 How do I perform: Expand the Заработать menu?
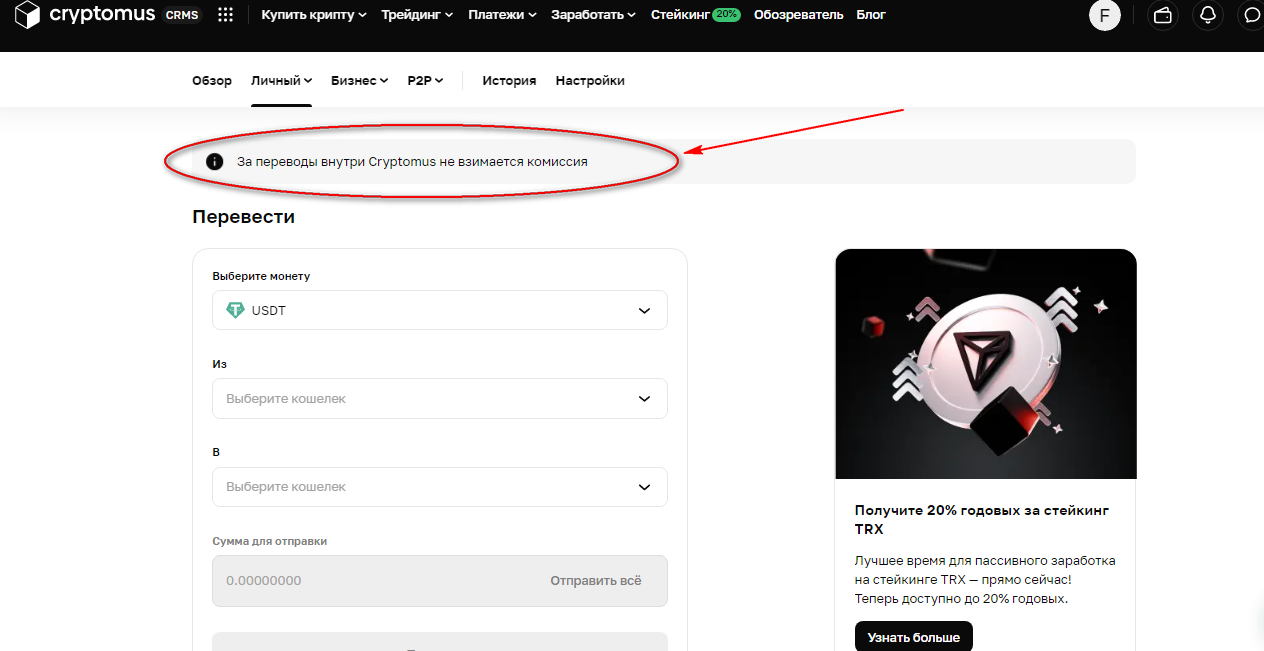tap(594, 15)
